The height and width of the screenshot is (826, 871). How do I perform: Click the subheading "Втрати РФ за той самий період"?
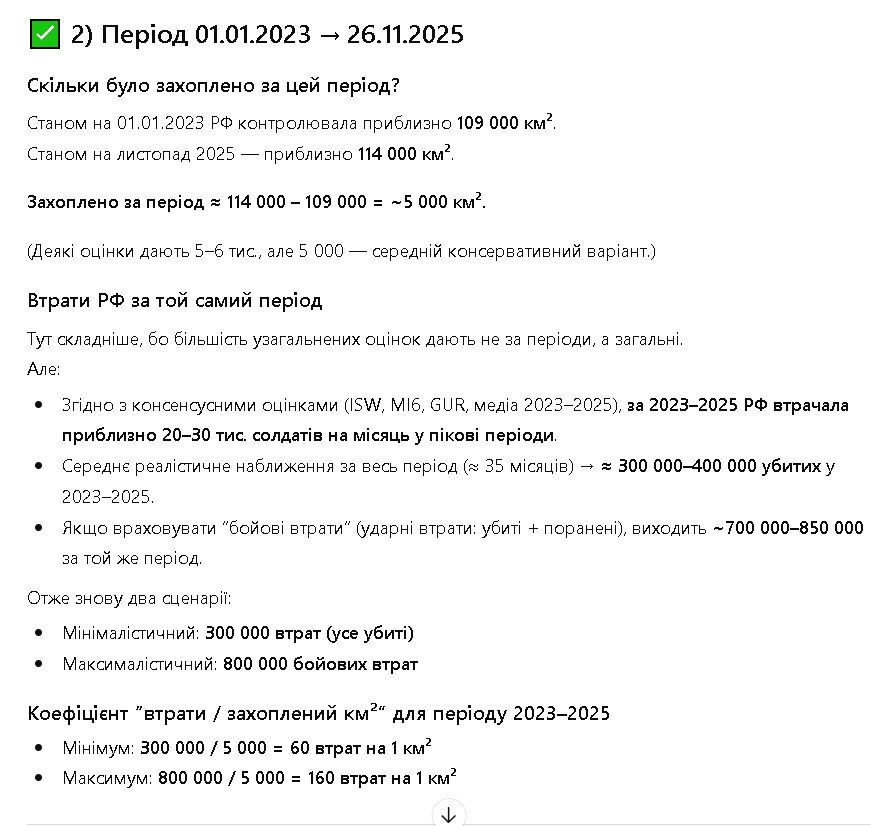click(174, 301)
